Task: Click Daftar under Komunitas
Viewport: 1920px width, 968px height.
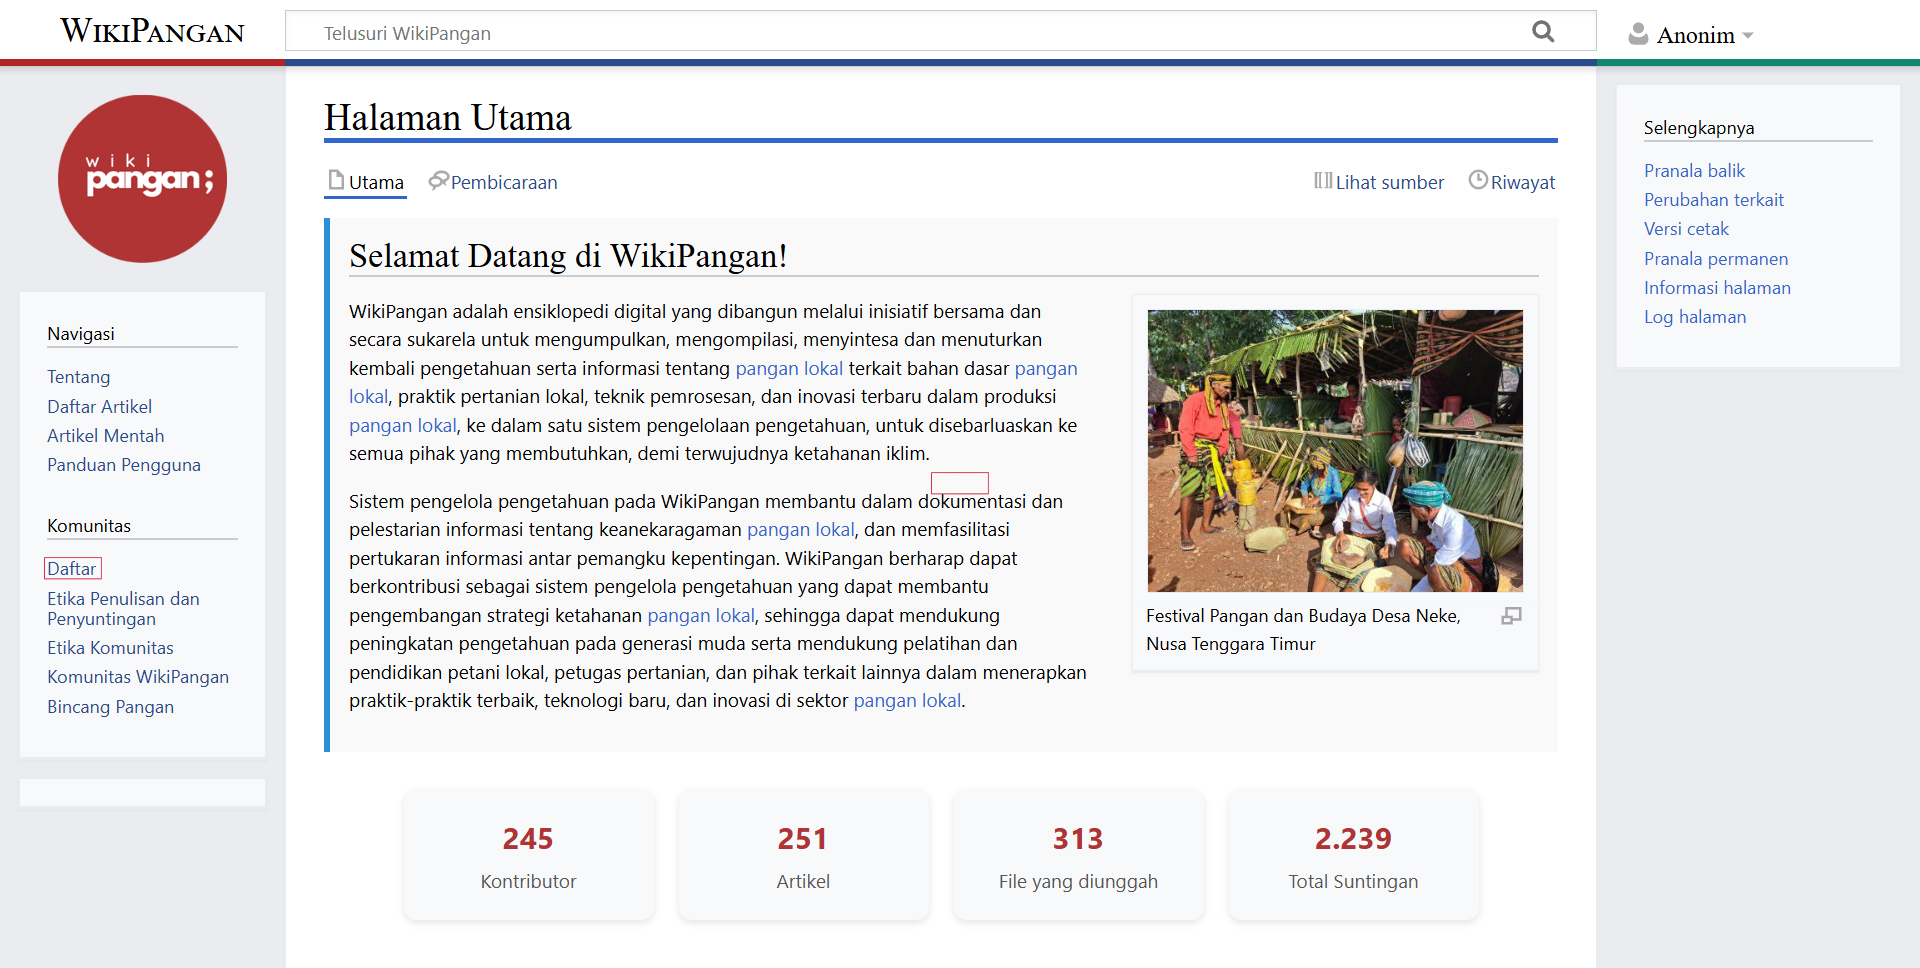Action: (x=72, y=569)
